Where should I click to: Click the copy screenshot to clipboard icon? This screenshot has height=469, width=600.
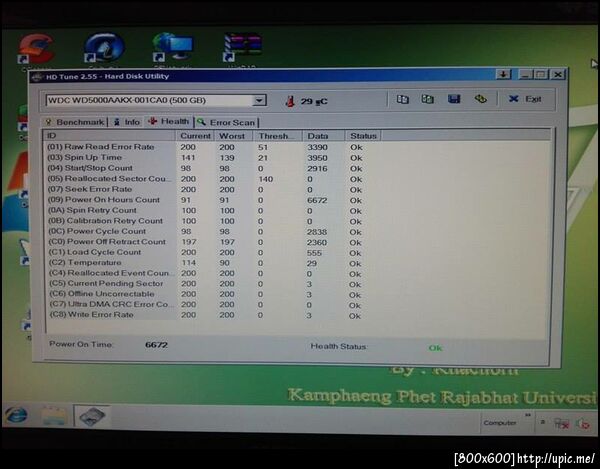[427, 99]
